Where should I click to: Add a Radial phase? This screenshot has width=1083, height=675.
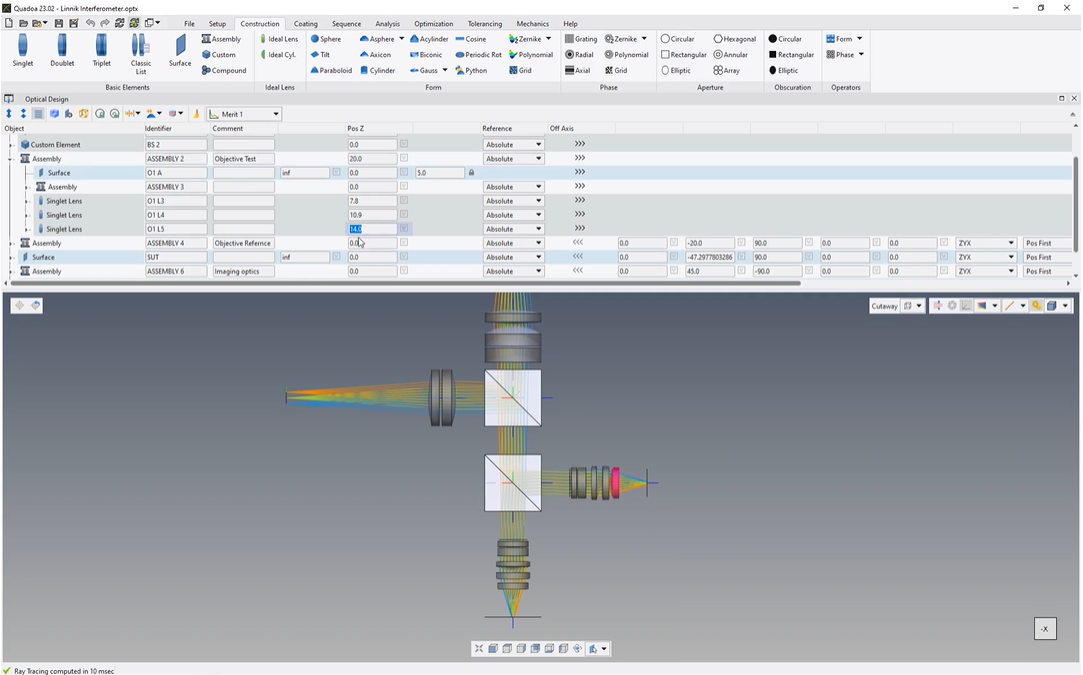pyautogui.click(x=579, y=55)
